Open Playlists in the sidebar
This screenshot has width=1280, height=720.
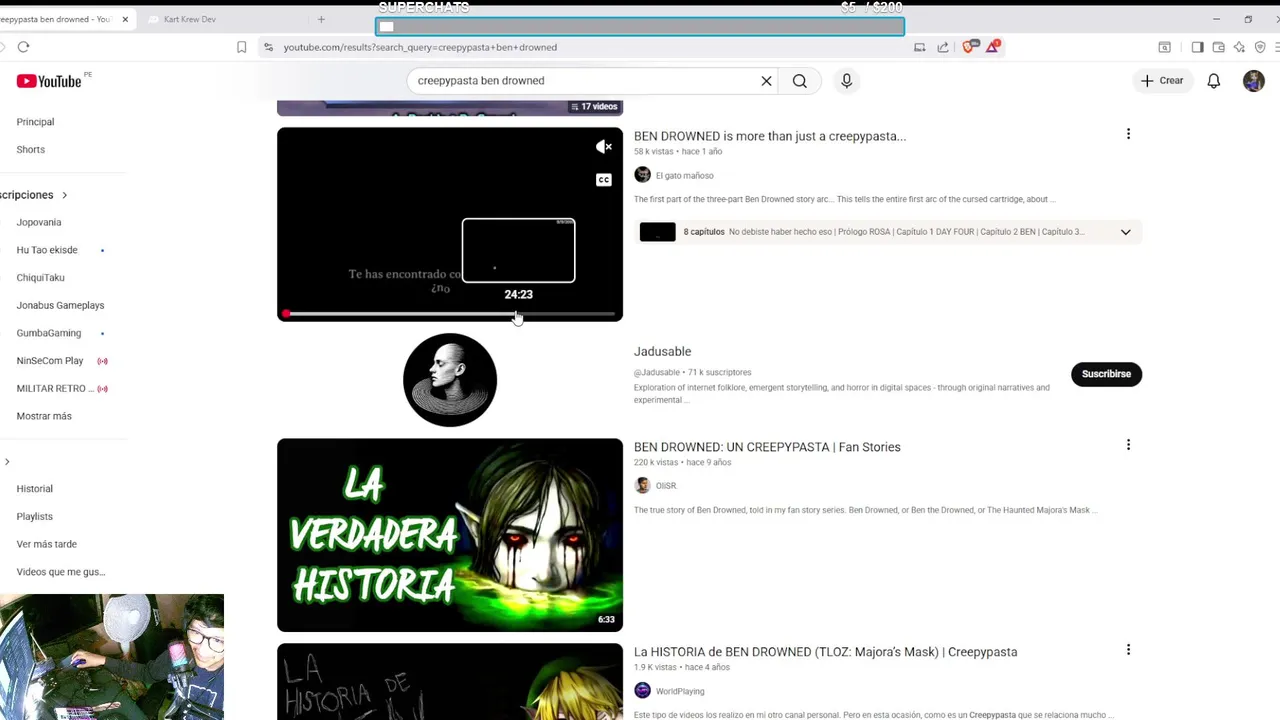(x=34, y=517)
